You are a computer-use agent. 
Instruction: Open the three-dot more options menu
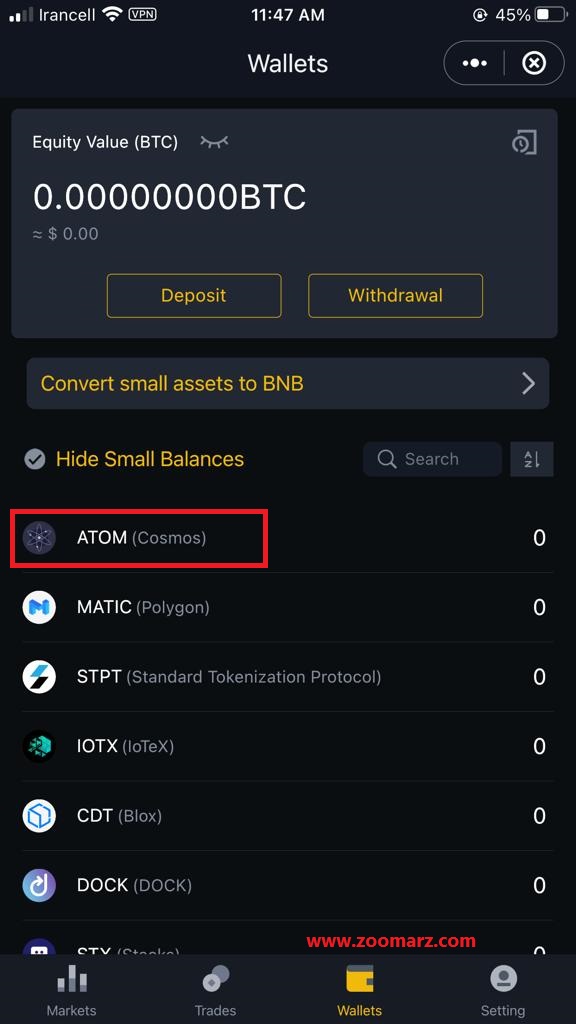(475, 63)
